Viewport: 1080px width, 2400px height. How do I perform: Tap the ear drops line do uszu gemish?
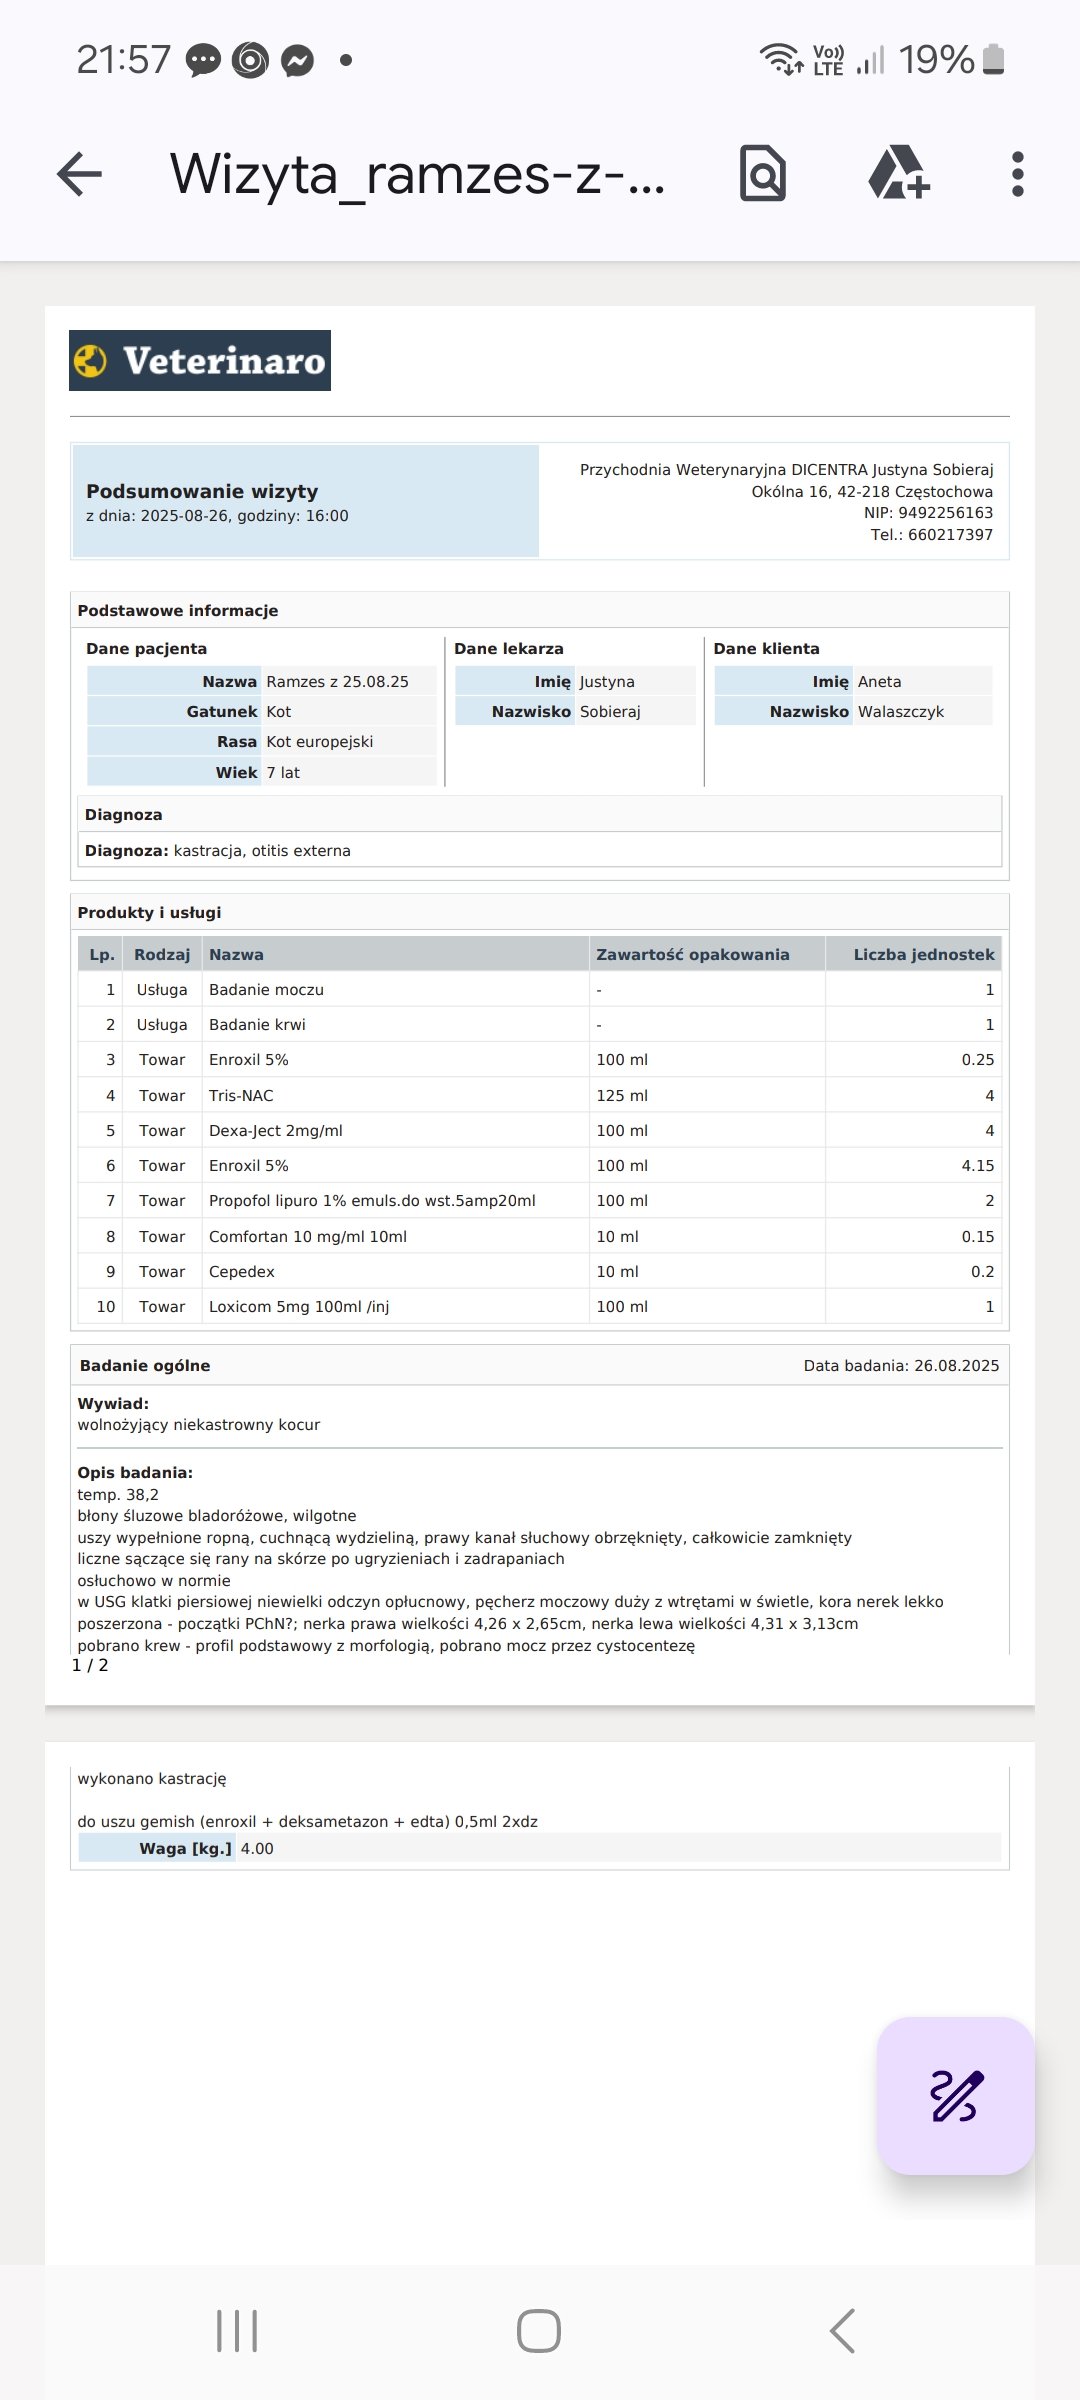pyautogui.click(x=308, y=1822)
